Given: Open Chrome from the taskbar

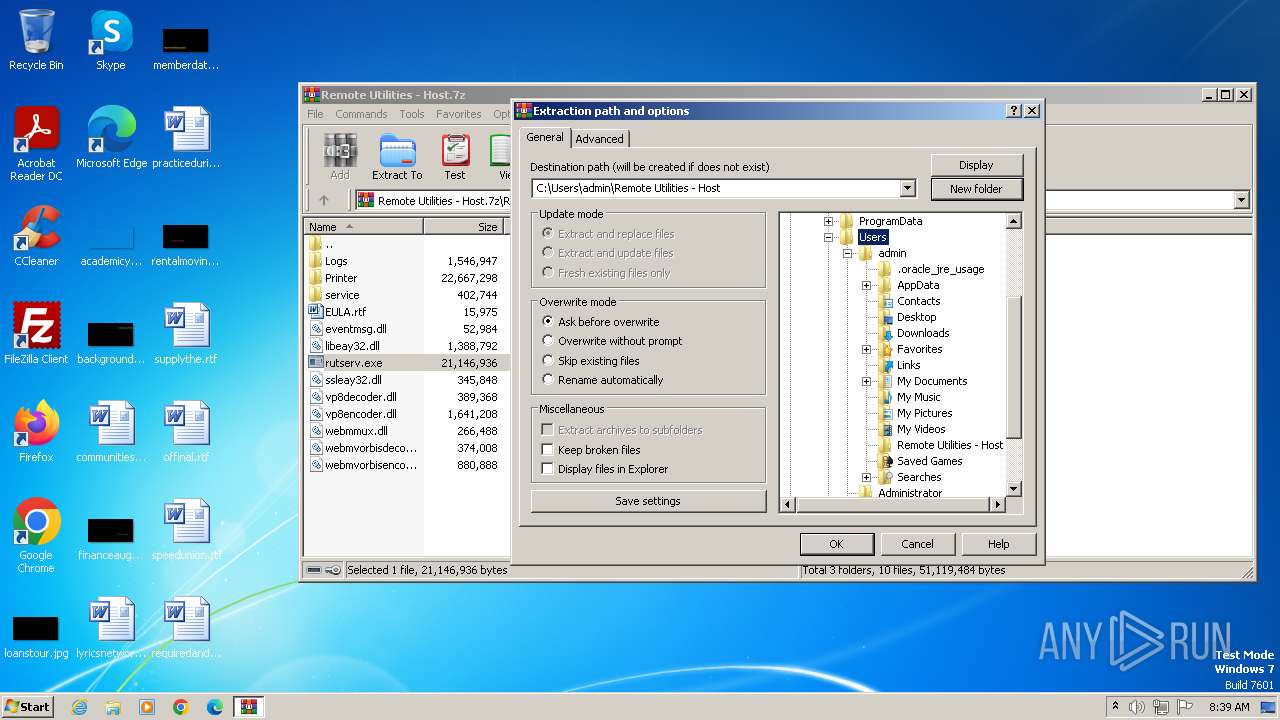Looking at the screenshot, I should click(181, 707).
